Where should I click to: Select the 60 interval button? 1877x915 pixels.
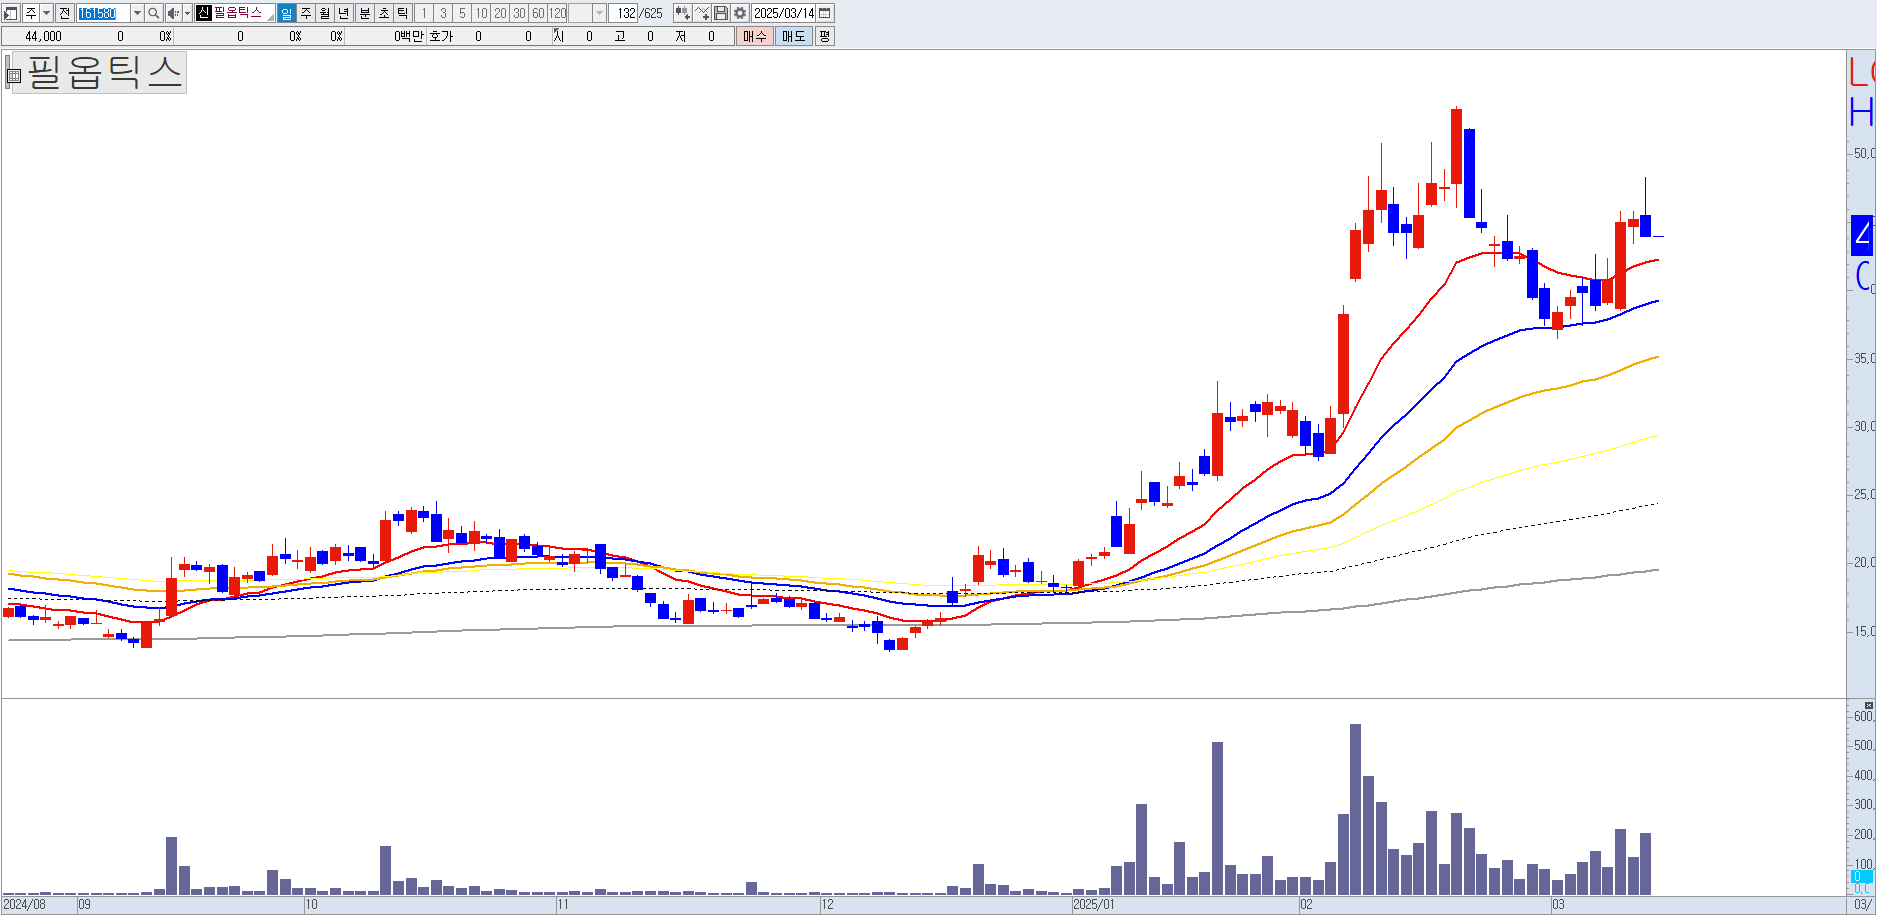coord(538,13)
